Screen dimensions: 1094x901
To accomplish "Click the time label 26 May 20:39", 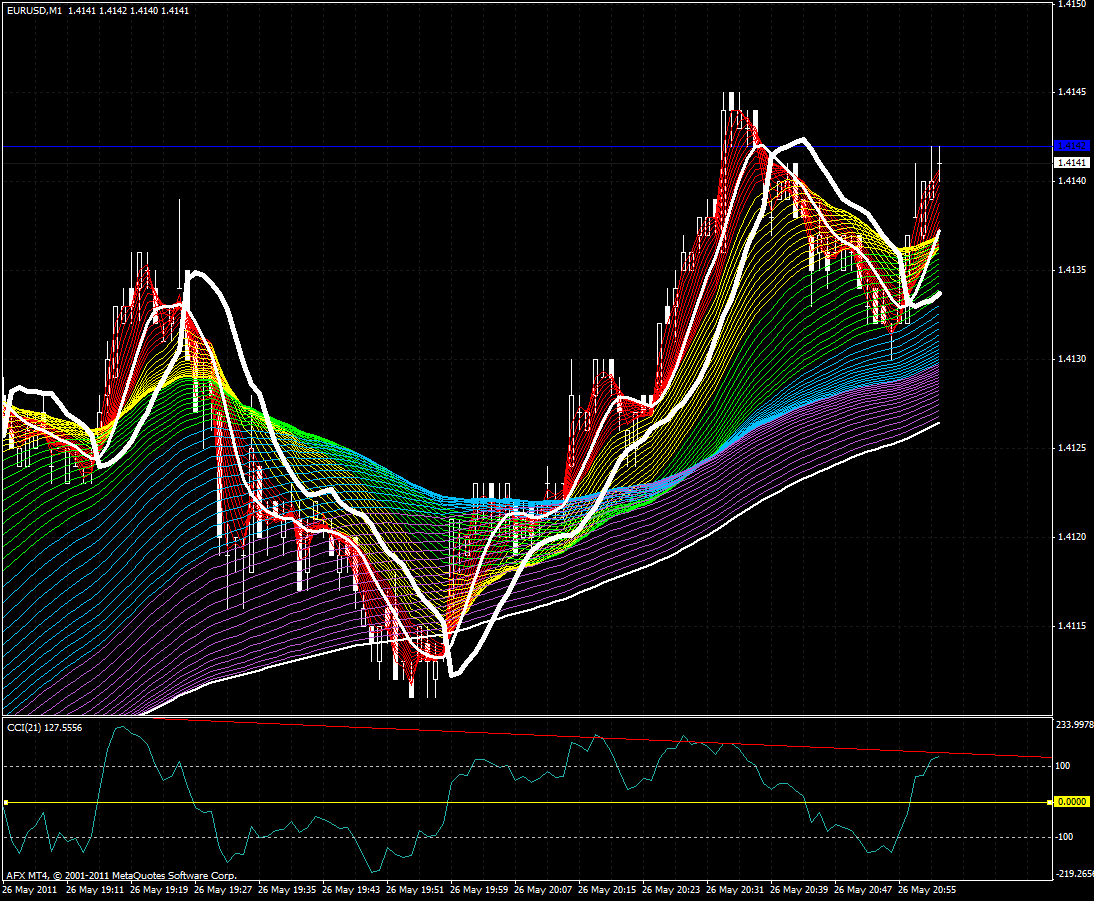I will pos(799,890).
